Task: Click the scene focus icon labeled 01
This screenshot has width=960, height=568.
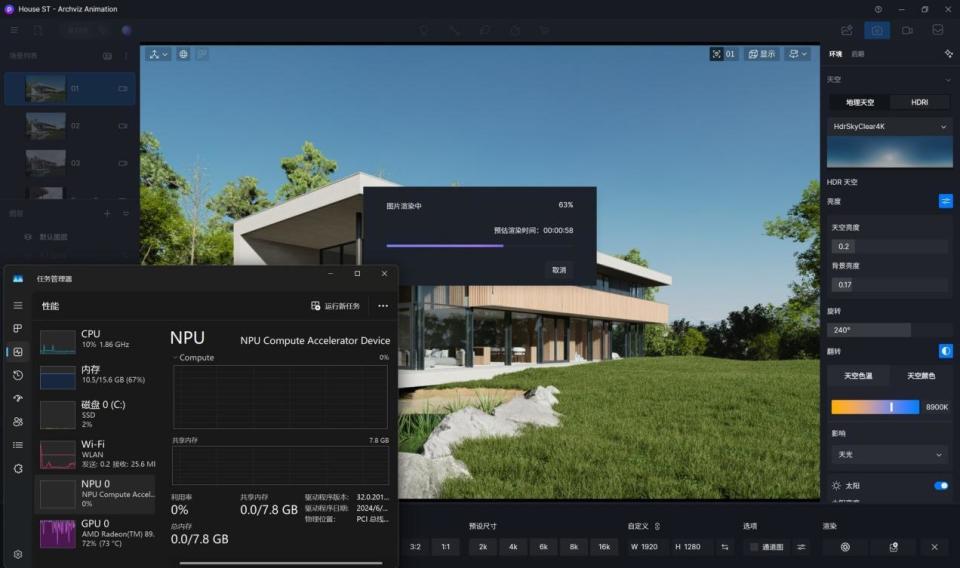Action: pos(723,54)
